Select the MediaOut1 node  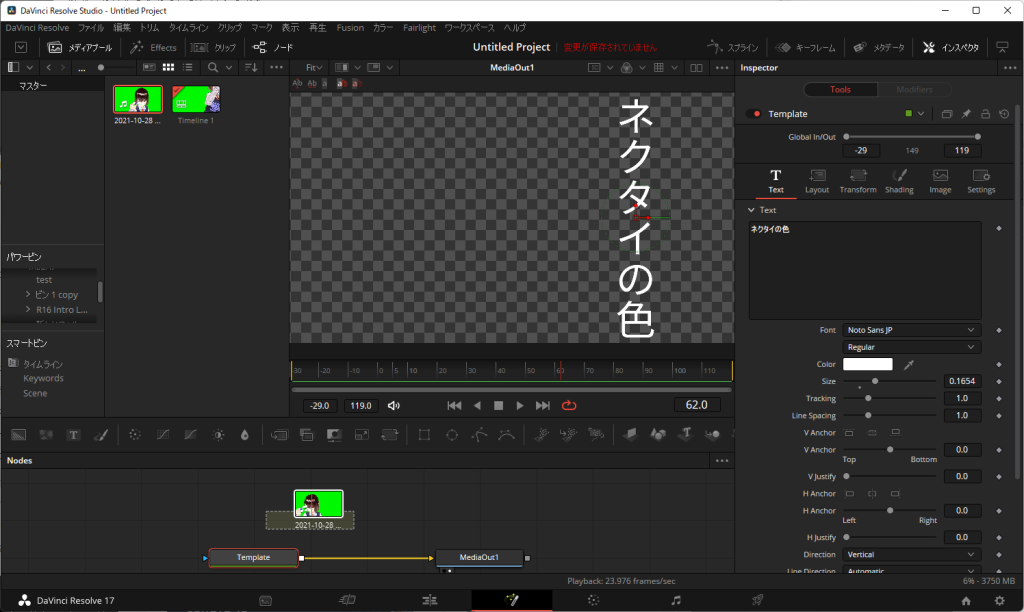pyautogui.click(x=479, y=557)
